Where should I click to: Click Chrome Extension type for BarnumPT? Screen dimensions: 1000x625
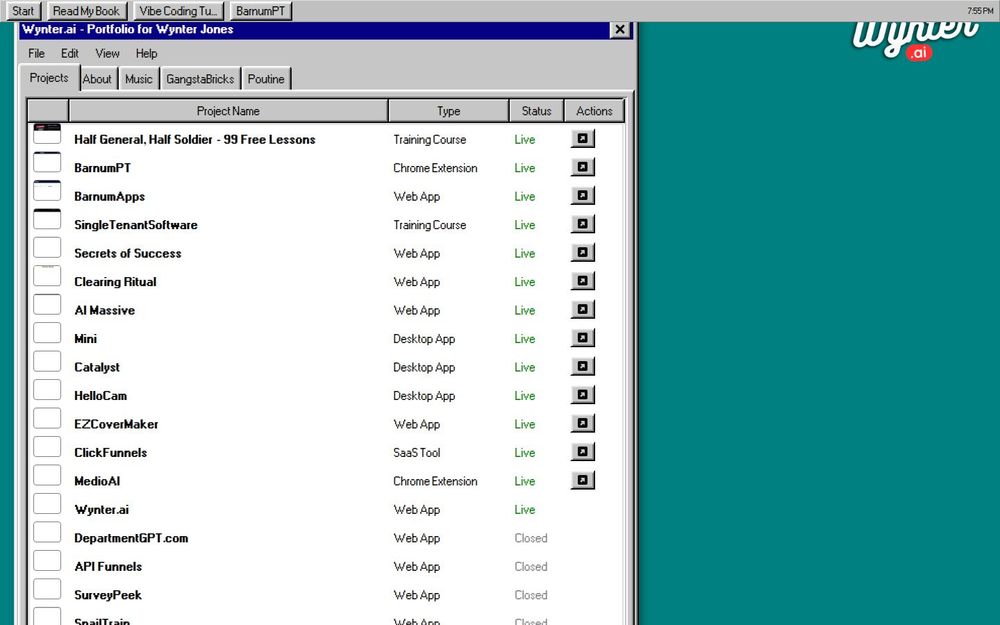point(435,168)
